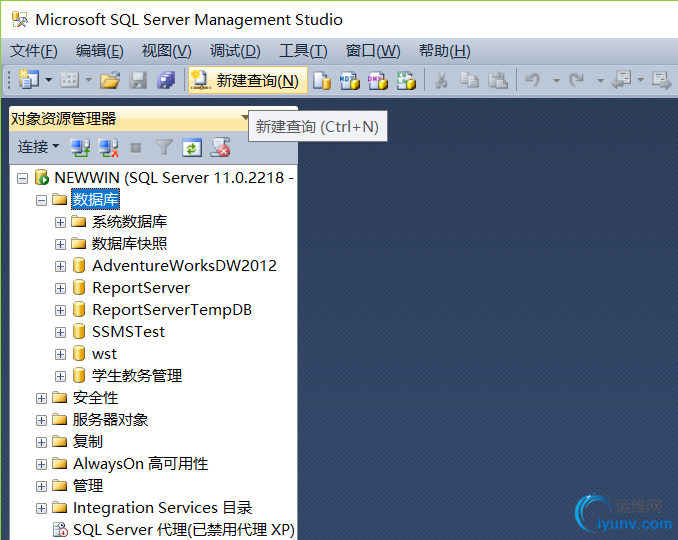
Task: Select the highlighted 数据库 tree item
Action: [95, 199]
